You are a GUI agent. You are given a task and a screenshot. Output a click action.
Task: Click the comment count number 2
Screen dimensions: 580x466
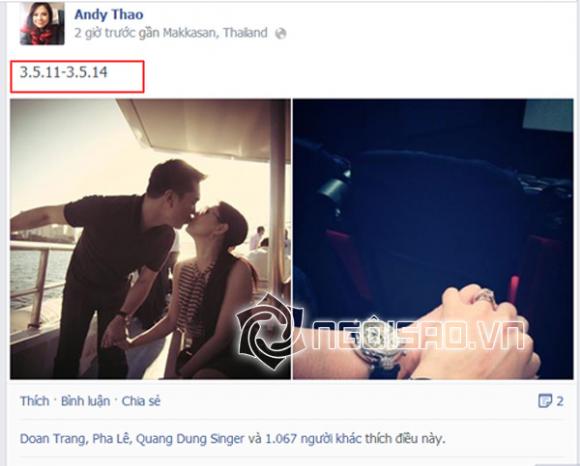[560, 401]
